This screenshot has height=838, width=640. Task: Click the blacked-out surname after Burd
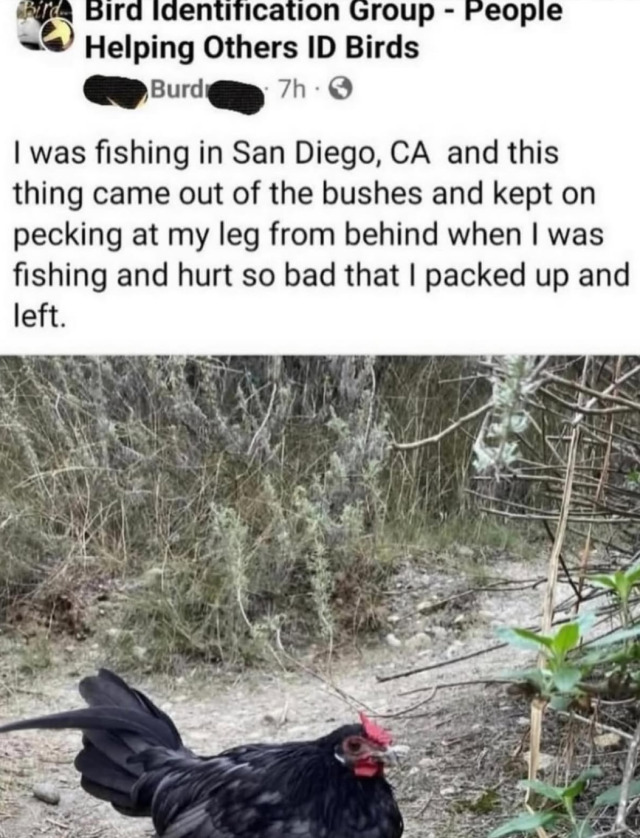[x=237, y=95]
